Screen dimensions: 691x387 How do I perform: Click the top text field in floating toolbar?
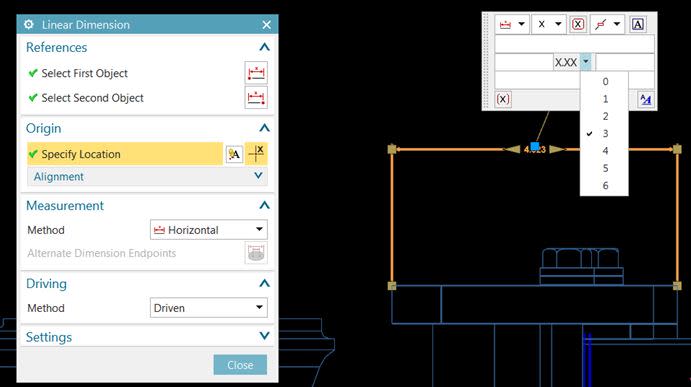[574, 44]
